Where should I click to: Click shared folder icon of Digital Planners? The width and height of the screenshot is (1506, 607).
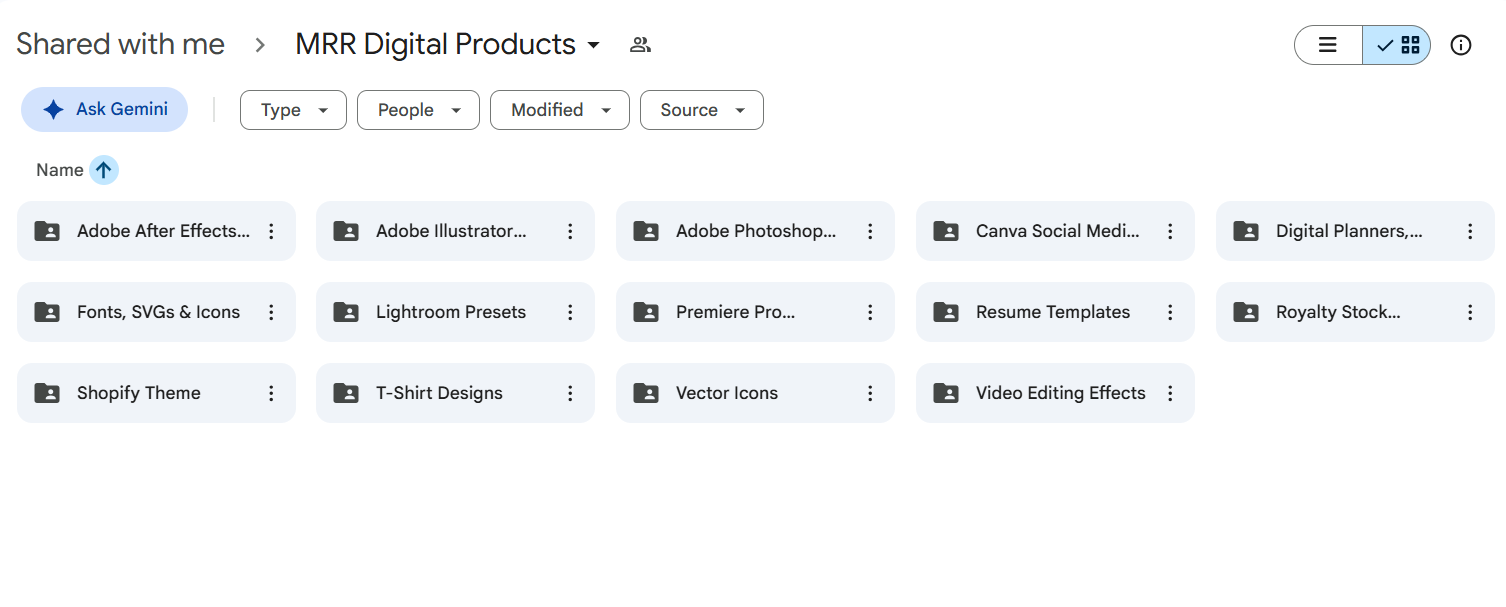(x=1246, y=231)
